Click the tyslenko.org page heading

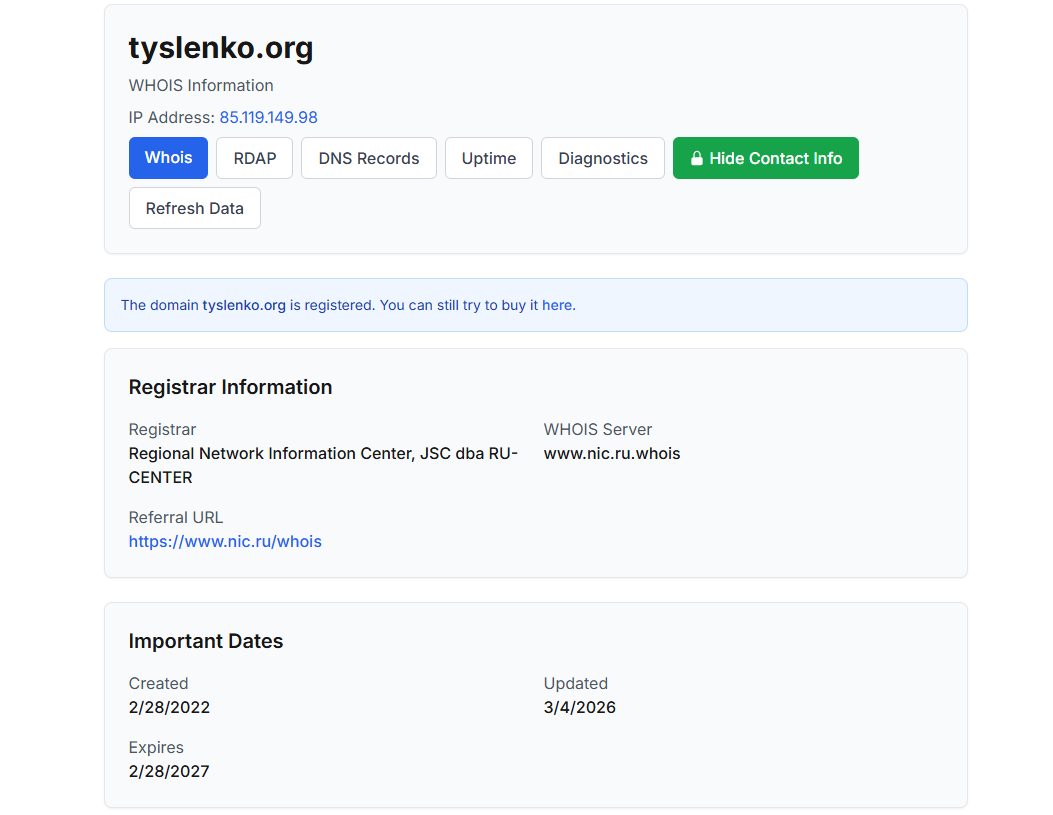221,48
